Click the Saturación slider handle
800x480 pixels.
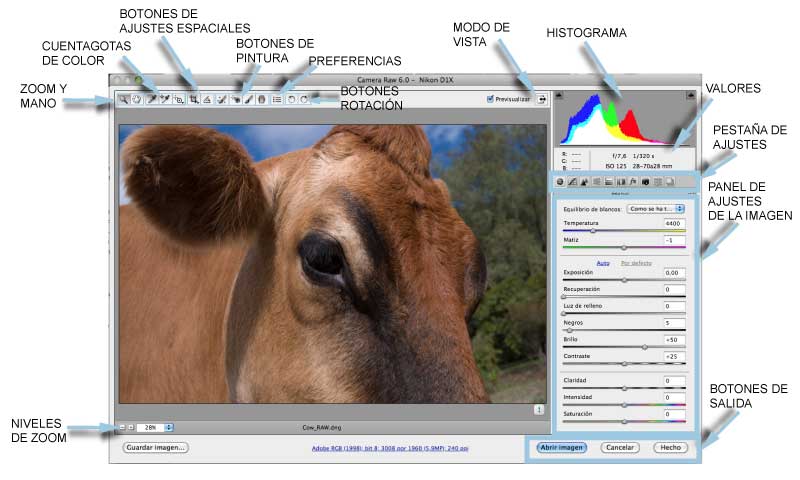coord(624,422)
